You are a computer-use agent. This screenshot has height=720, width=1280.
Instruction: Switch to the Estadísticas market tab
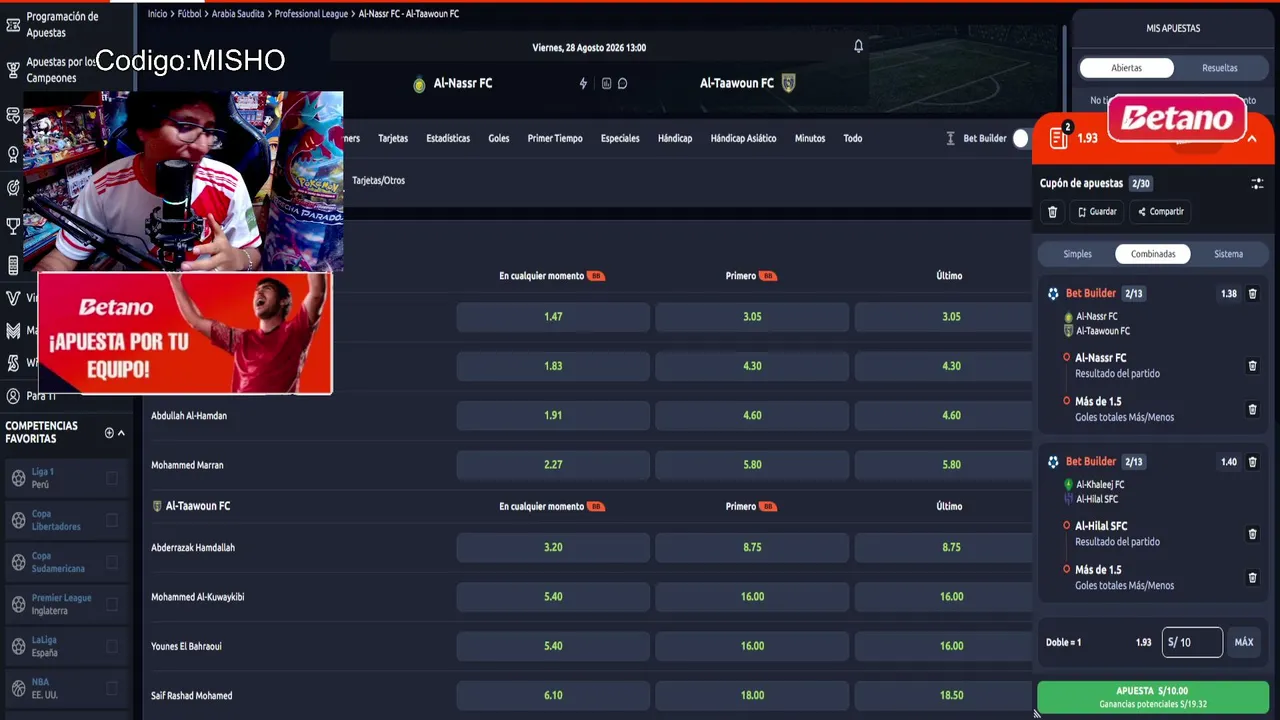448,138
